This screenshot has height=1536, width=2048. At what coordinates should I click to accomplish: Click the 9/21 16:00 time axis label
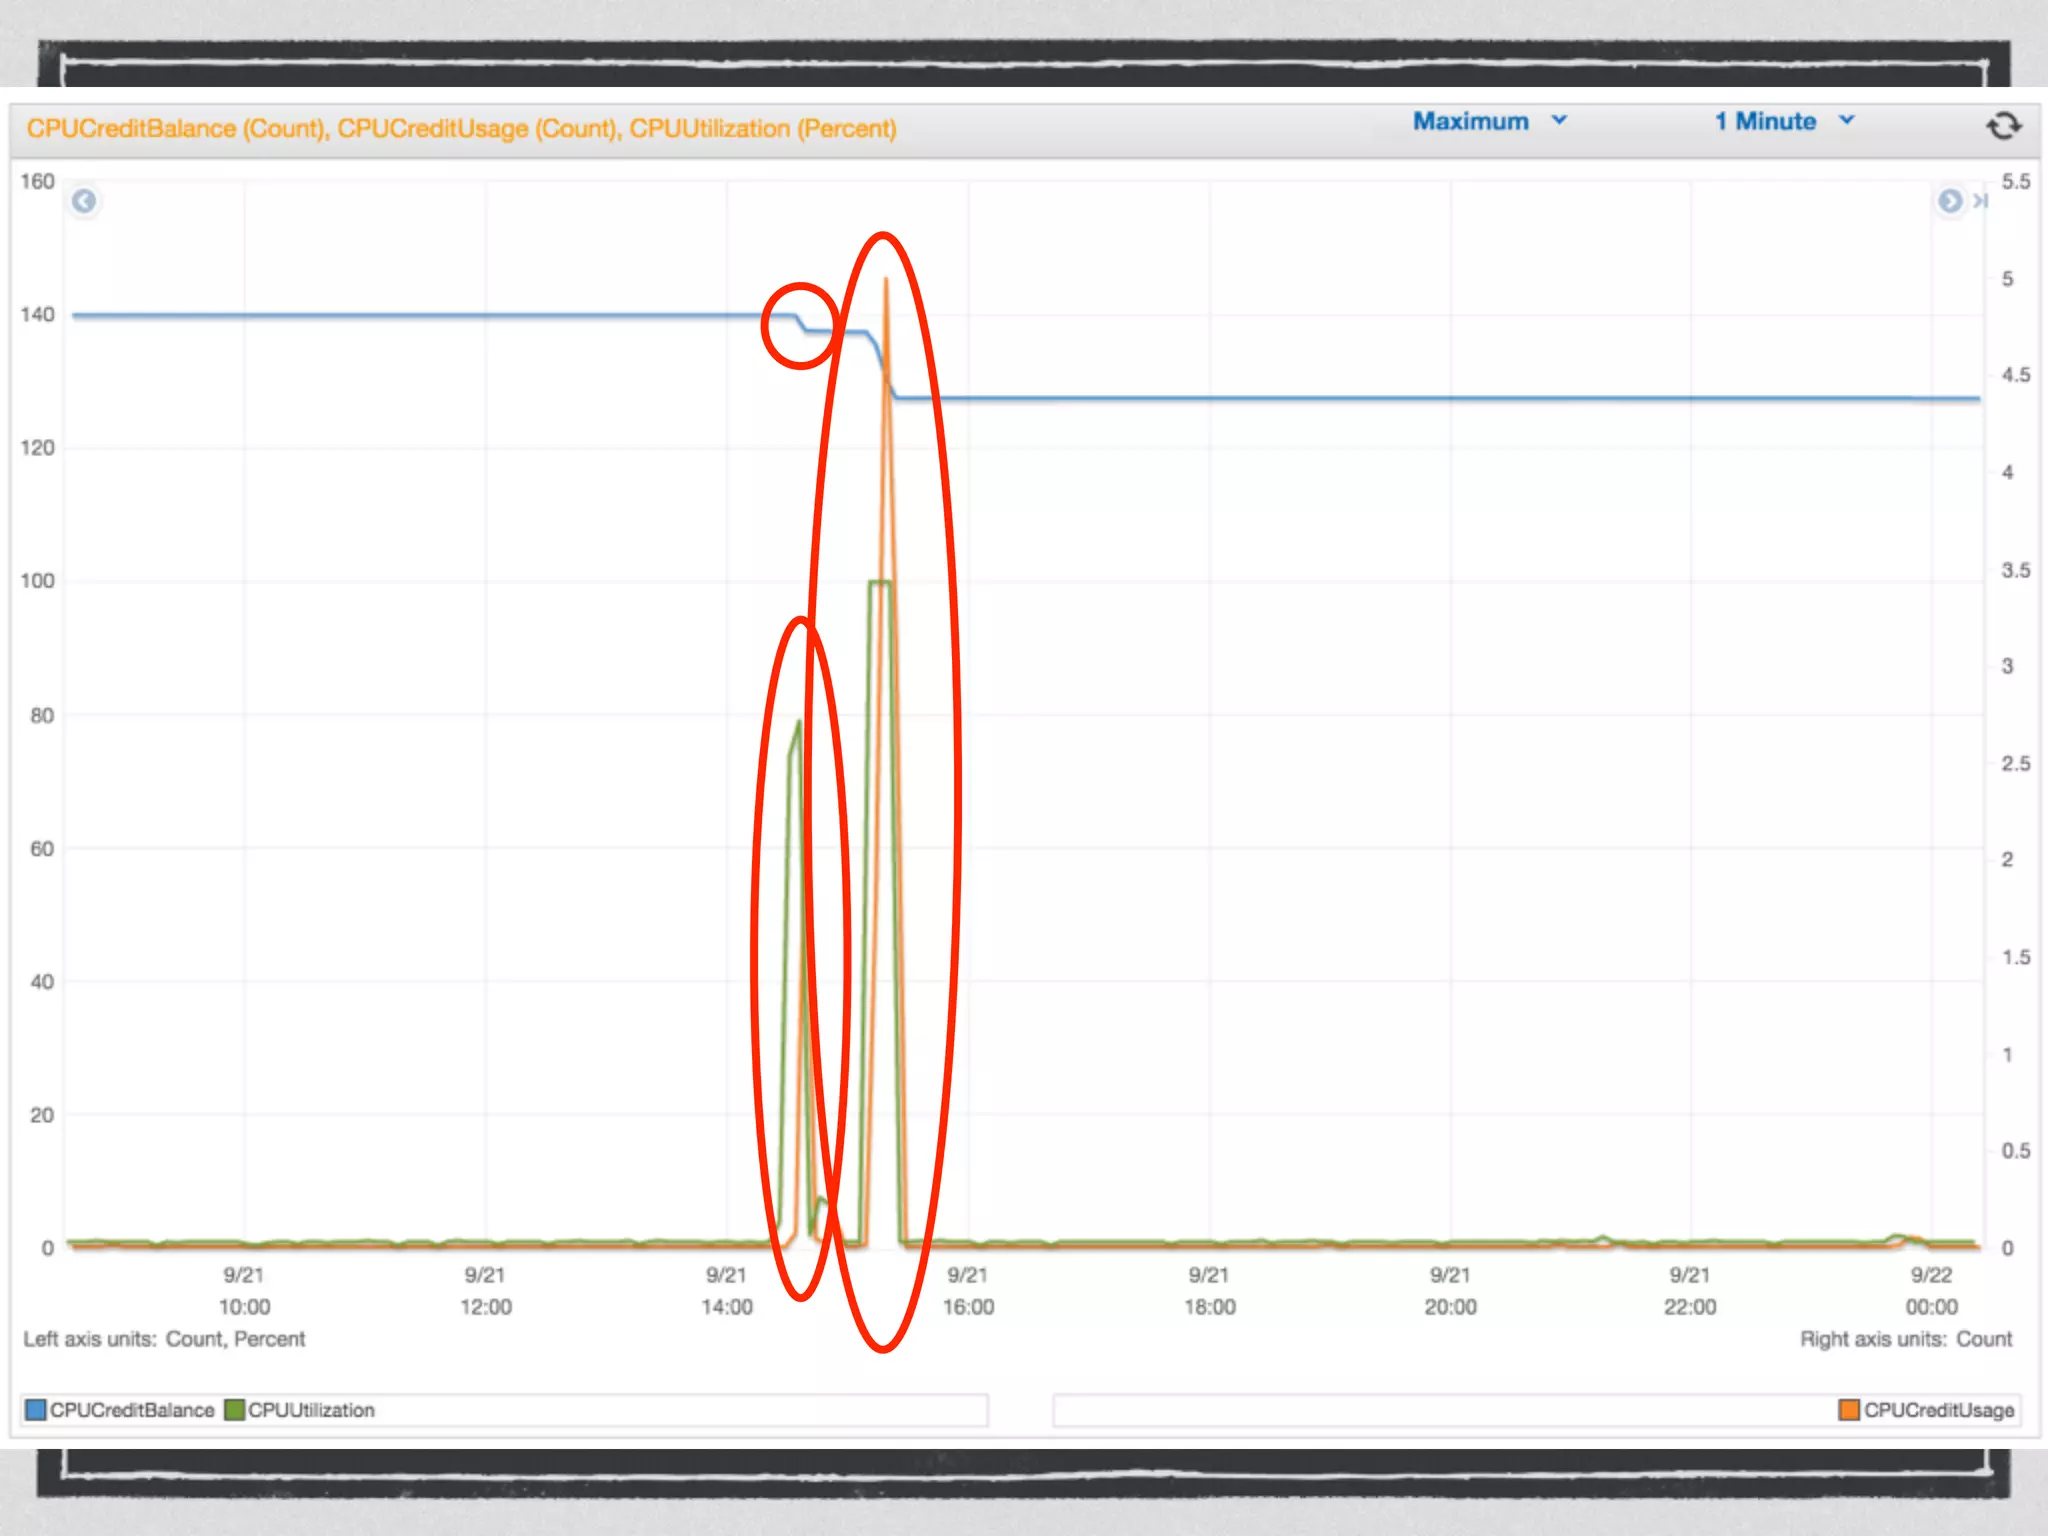click(968, 1291)
